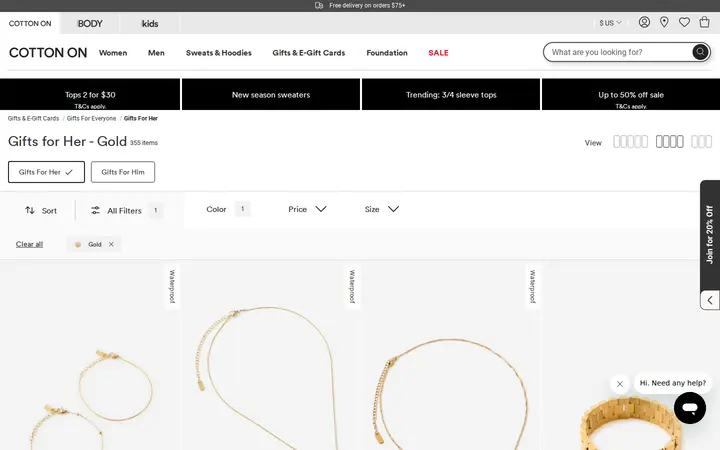
Task: Click the Free delivery on orders $75+ text
Action: point(367,6)
